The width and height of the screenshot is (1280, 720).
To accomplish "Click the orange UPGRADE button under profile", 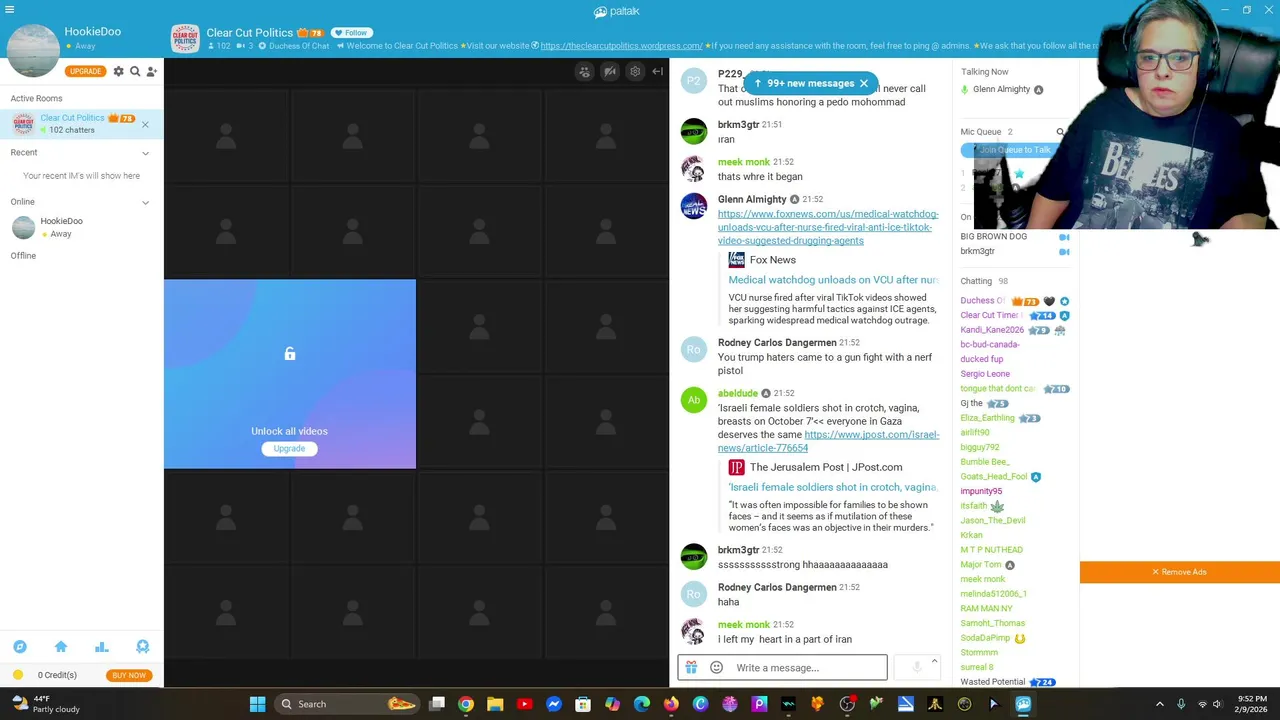I will pos(85,71).
